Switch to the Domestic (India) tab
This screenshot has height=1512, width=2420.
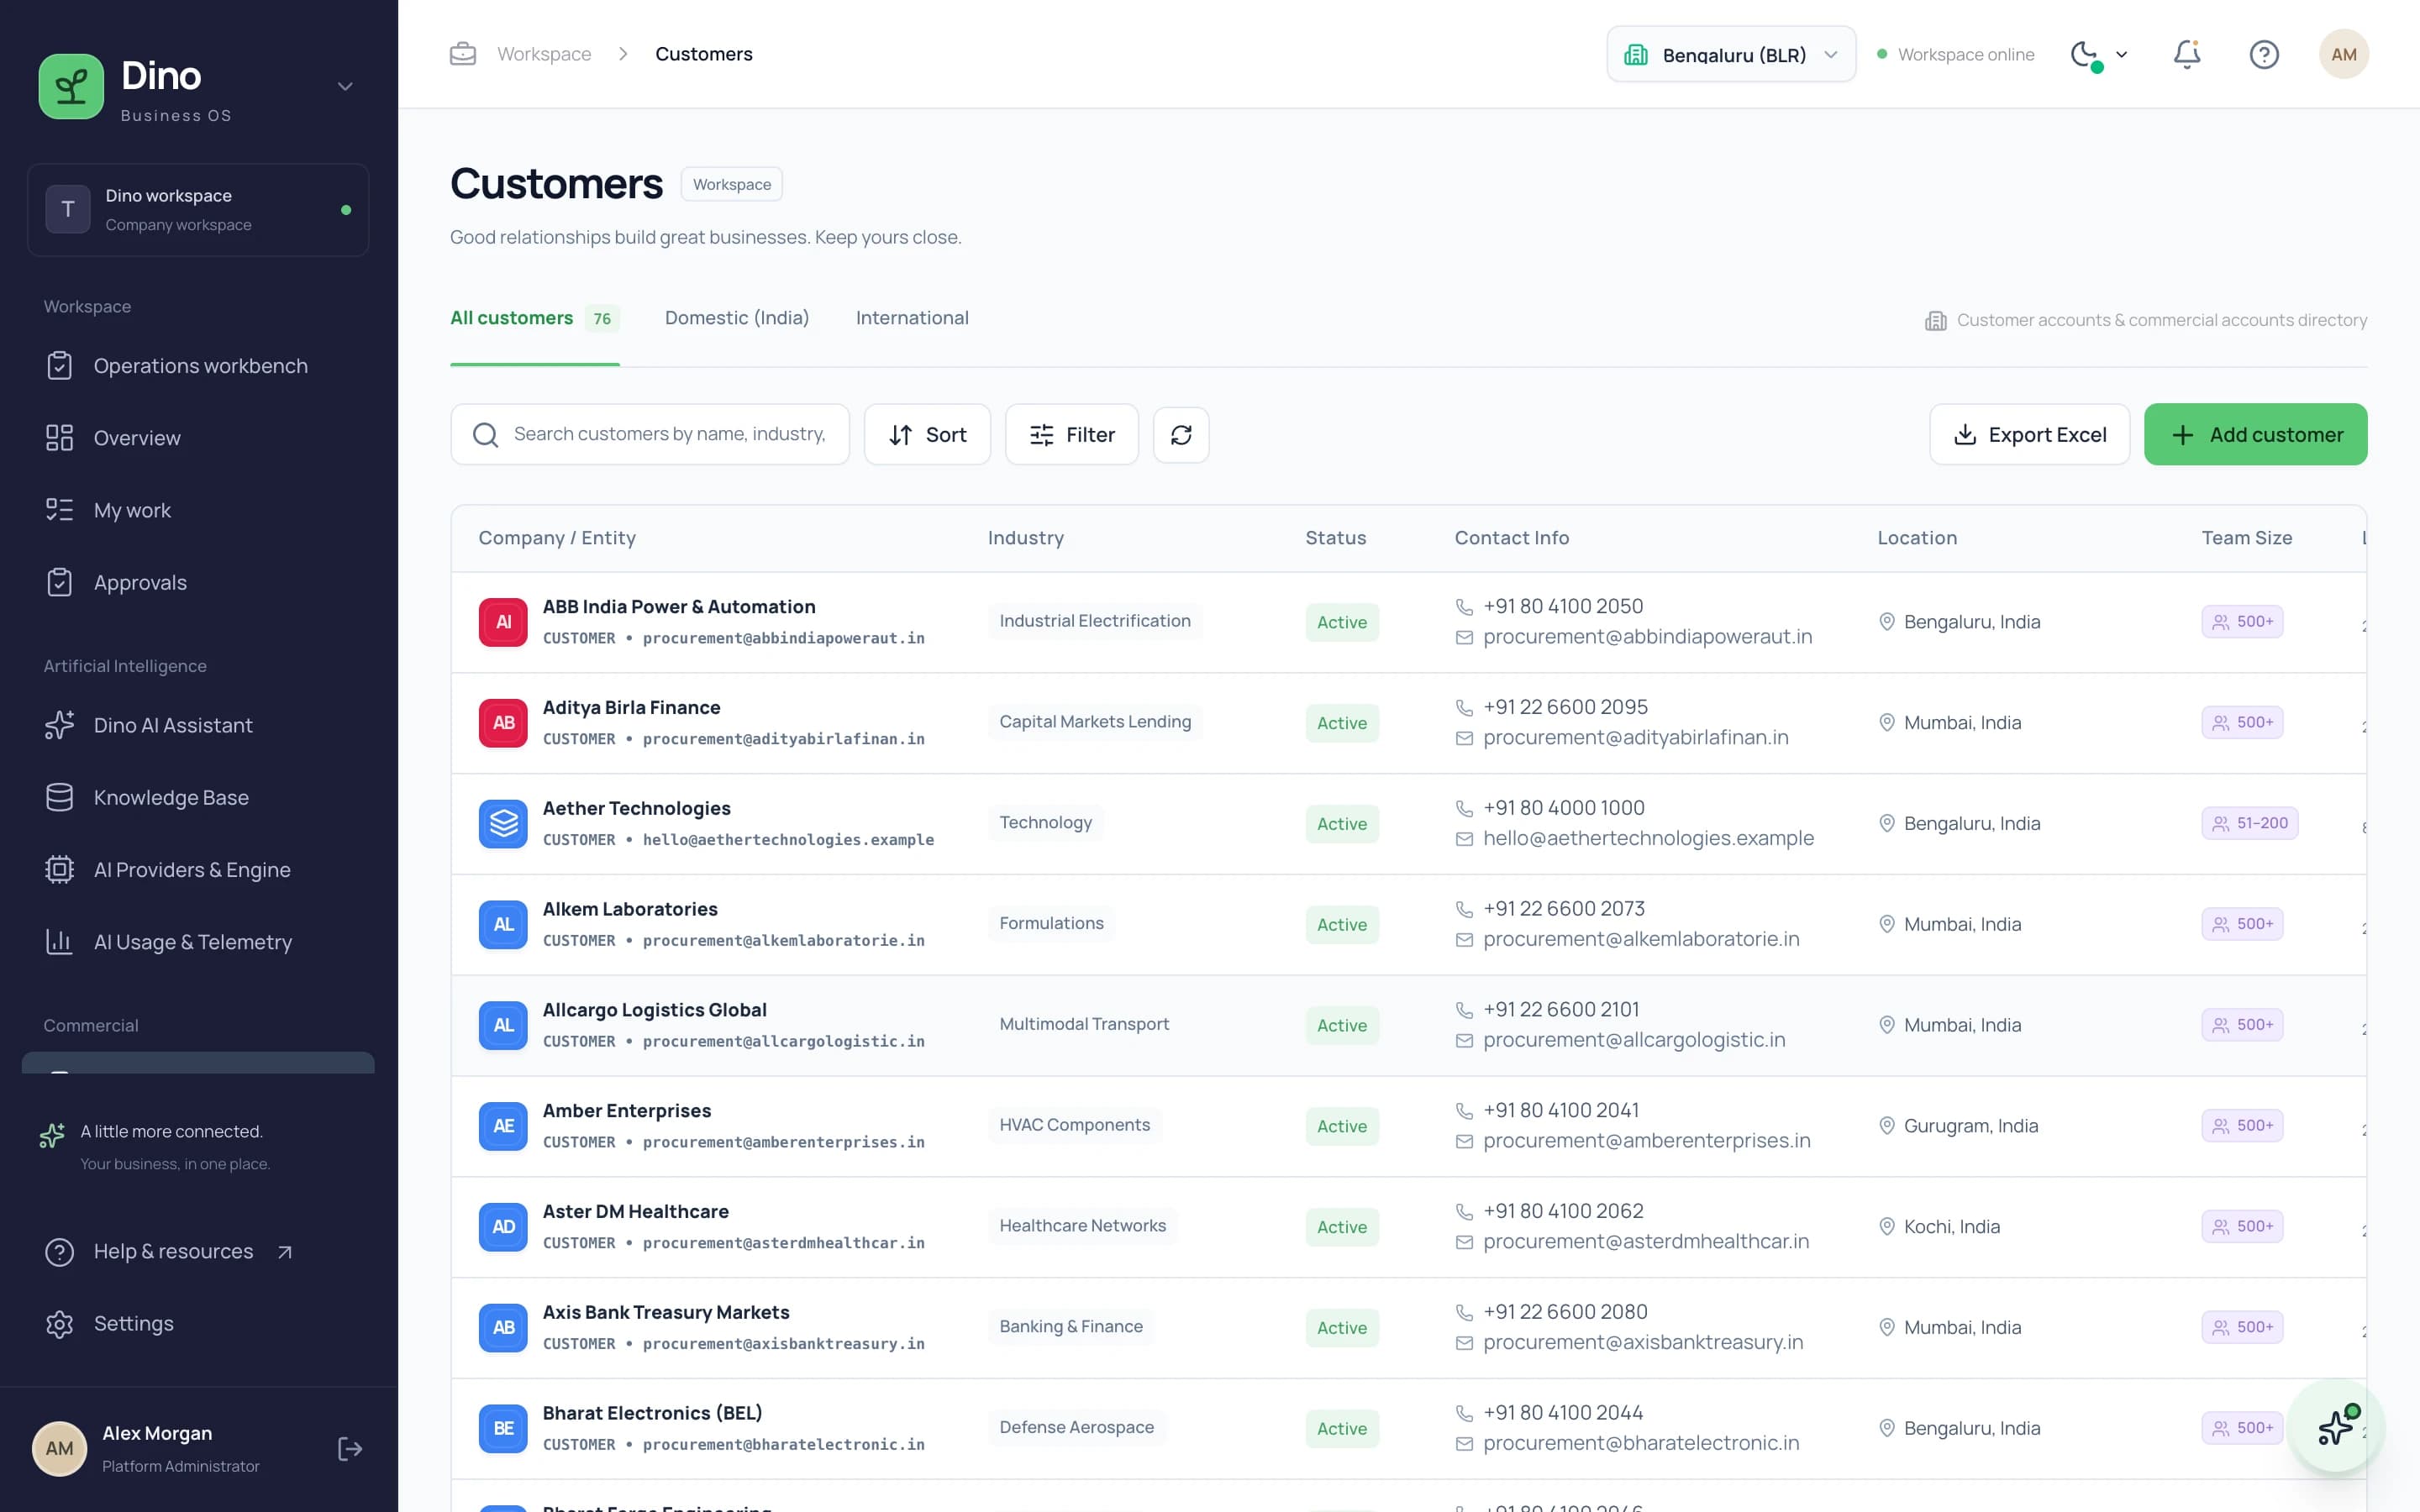click(x=737, y=318)
